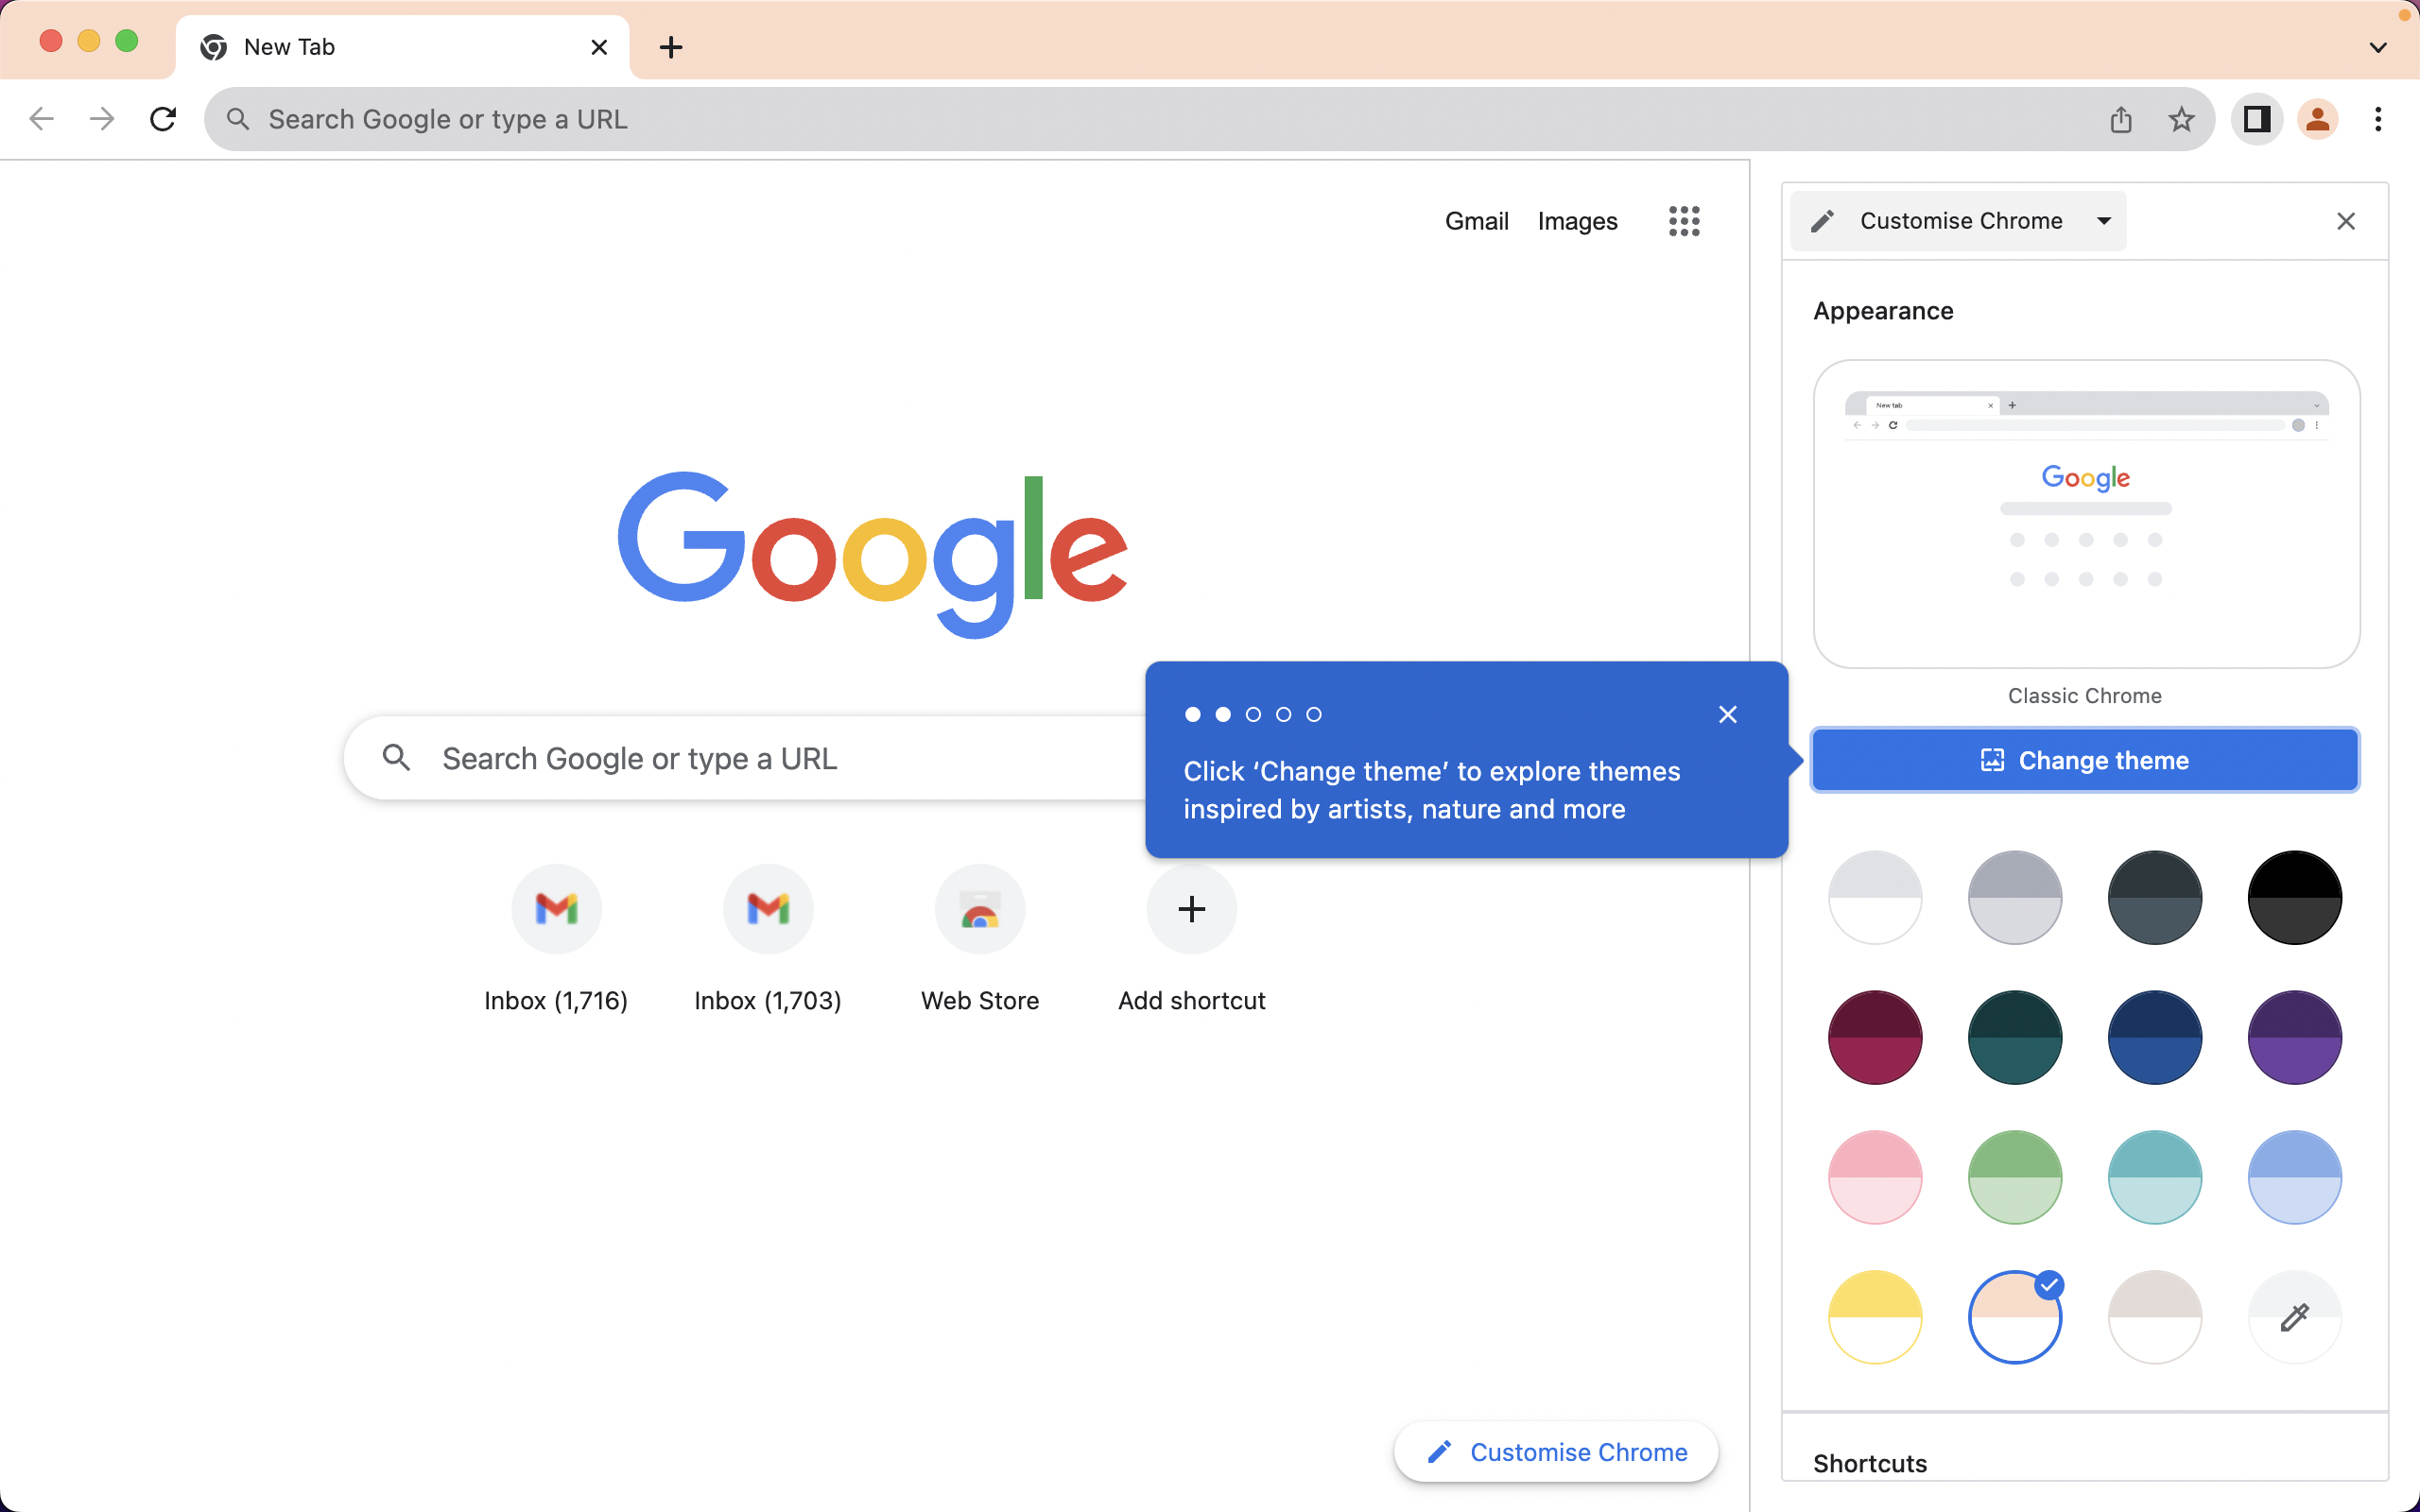
Task: Toggle the side panel icon in toolbar
Action: pyautogui.click(x=2257, y=119)
